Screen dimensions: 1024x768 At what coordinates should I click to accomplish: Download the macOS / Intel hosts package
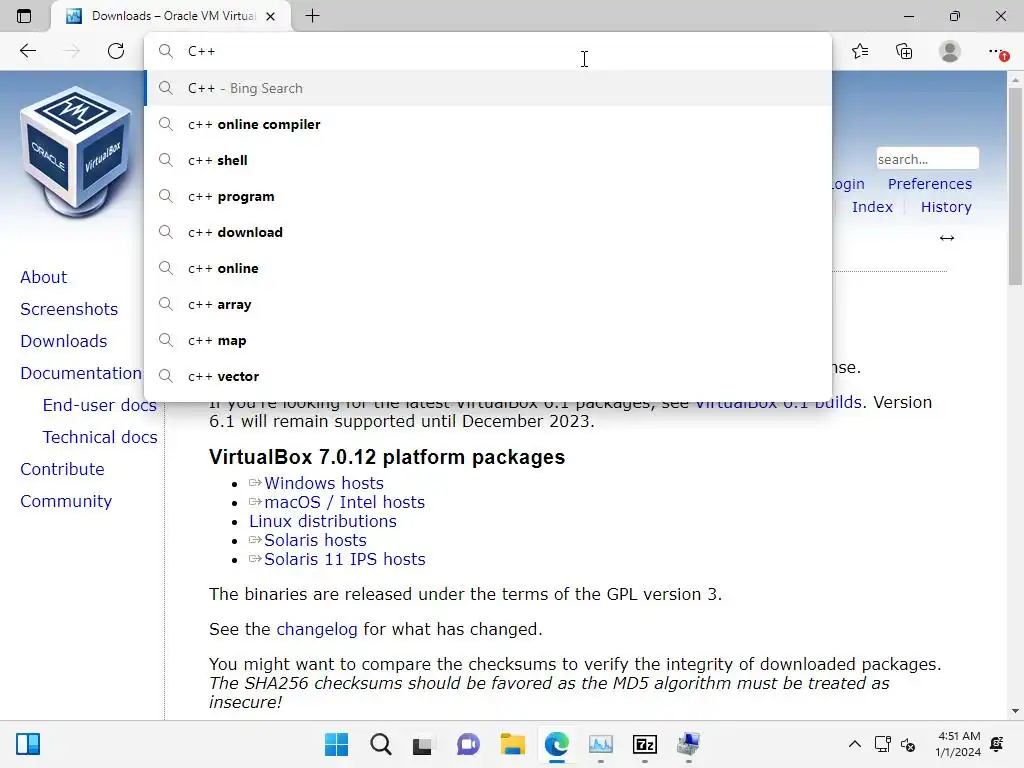point(344,502)
